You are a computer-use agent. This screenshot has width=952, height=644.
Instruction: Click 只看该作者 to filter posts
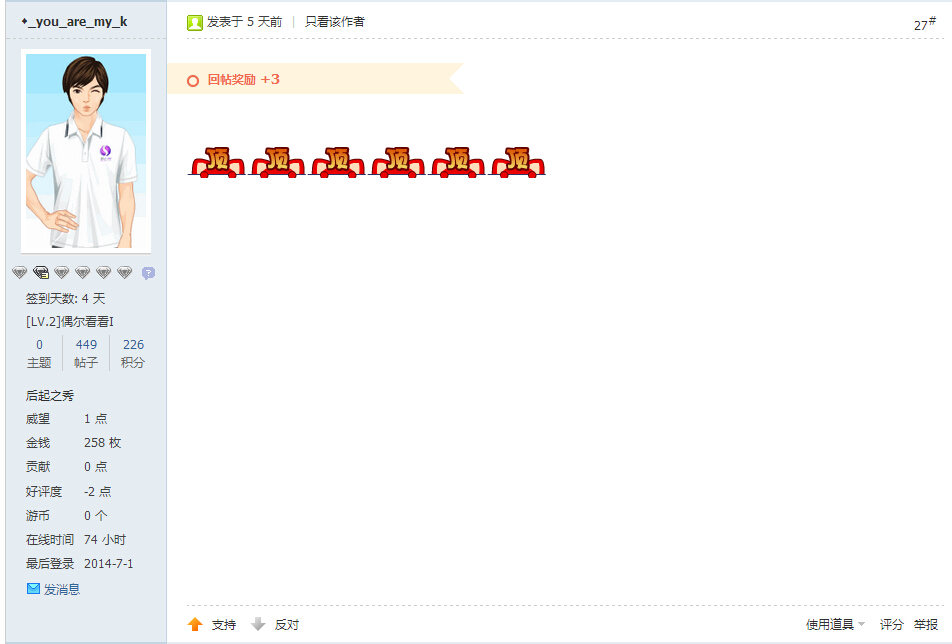click(x=335, y=22)
